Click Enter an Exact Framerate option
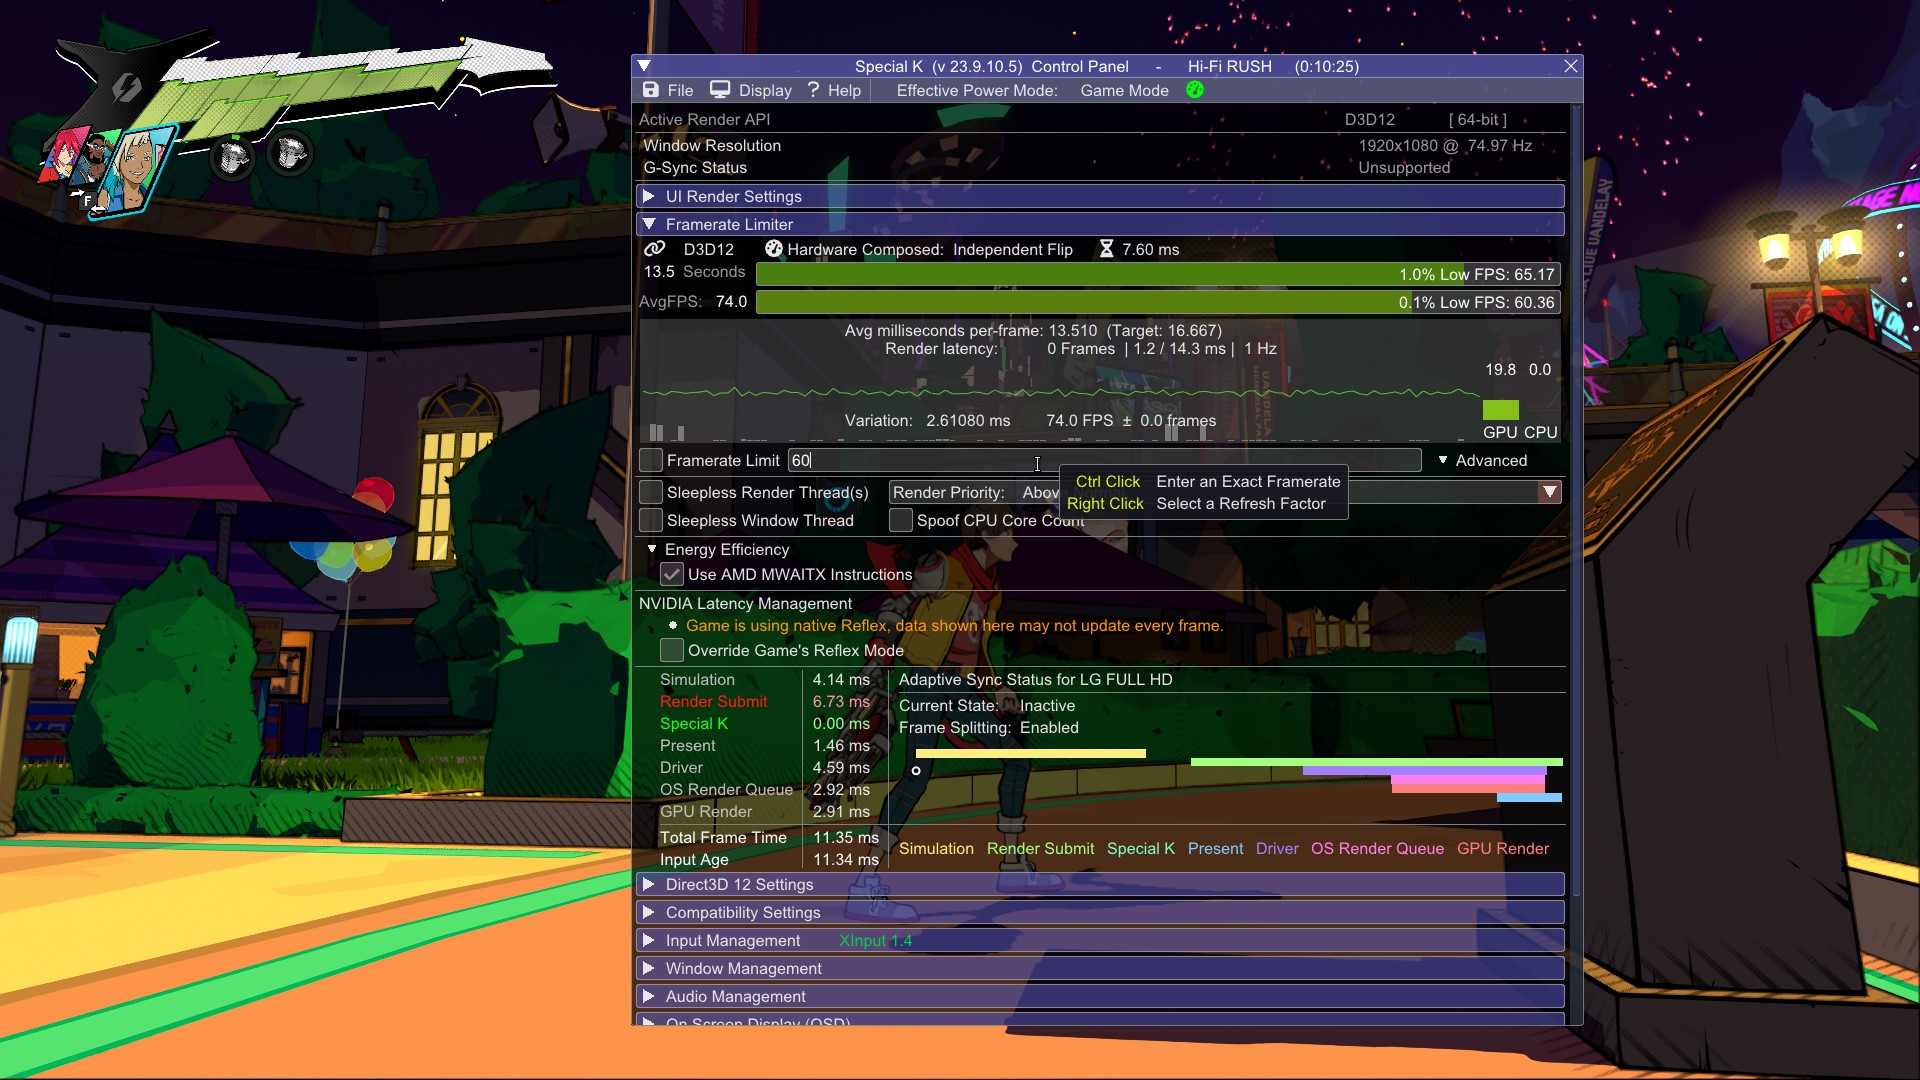This screenshot has width=1920, height=1080. 1246,481
